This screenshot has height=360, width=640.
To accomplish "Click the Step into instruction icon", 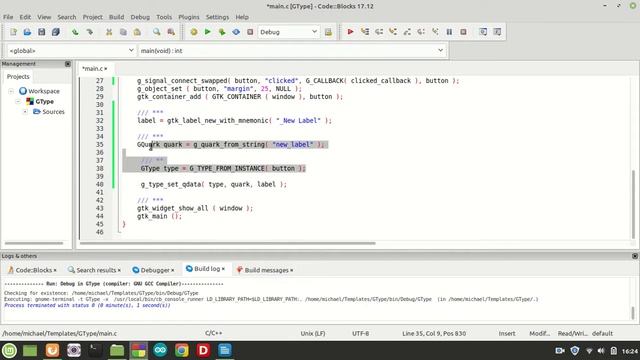I will coord(435,32).
